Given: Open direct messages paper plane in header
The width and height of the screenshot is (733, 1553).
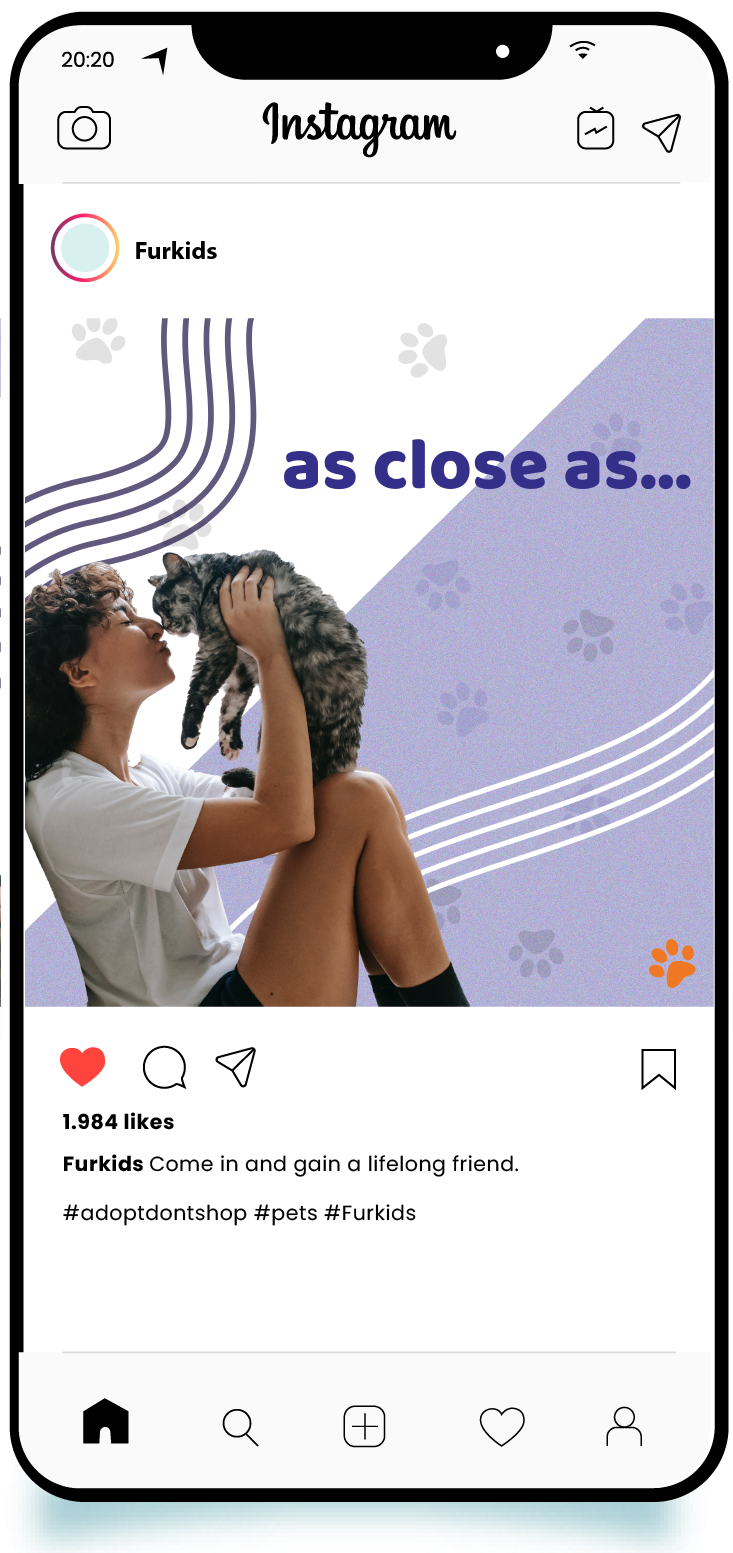Looking at the screenshot, I should pyautogui.click(x=661, y=132).
